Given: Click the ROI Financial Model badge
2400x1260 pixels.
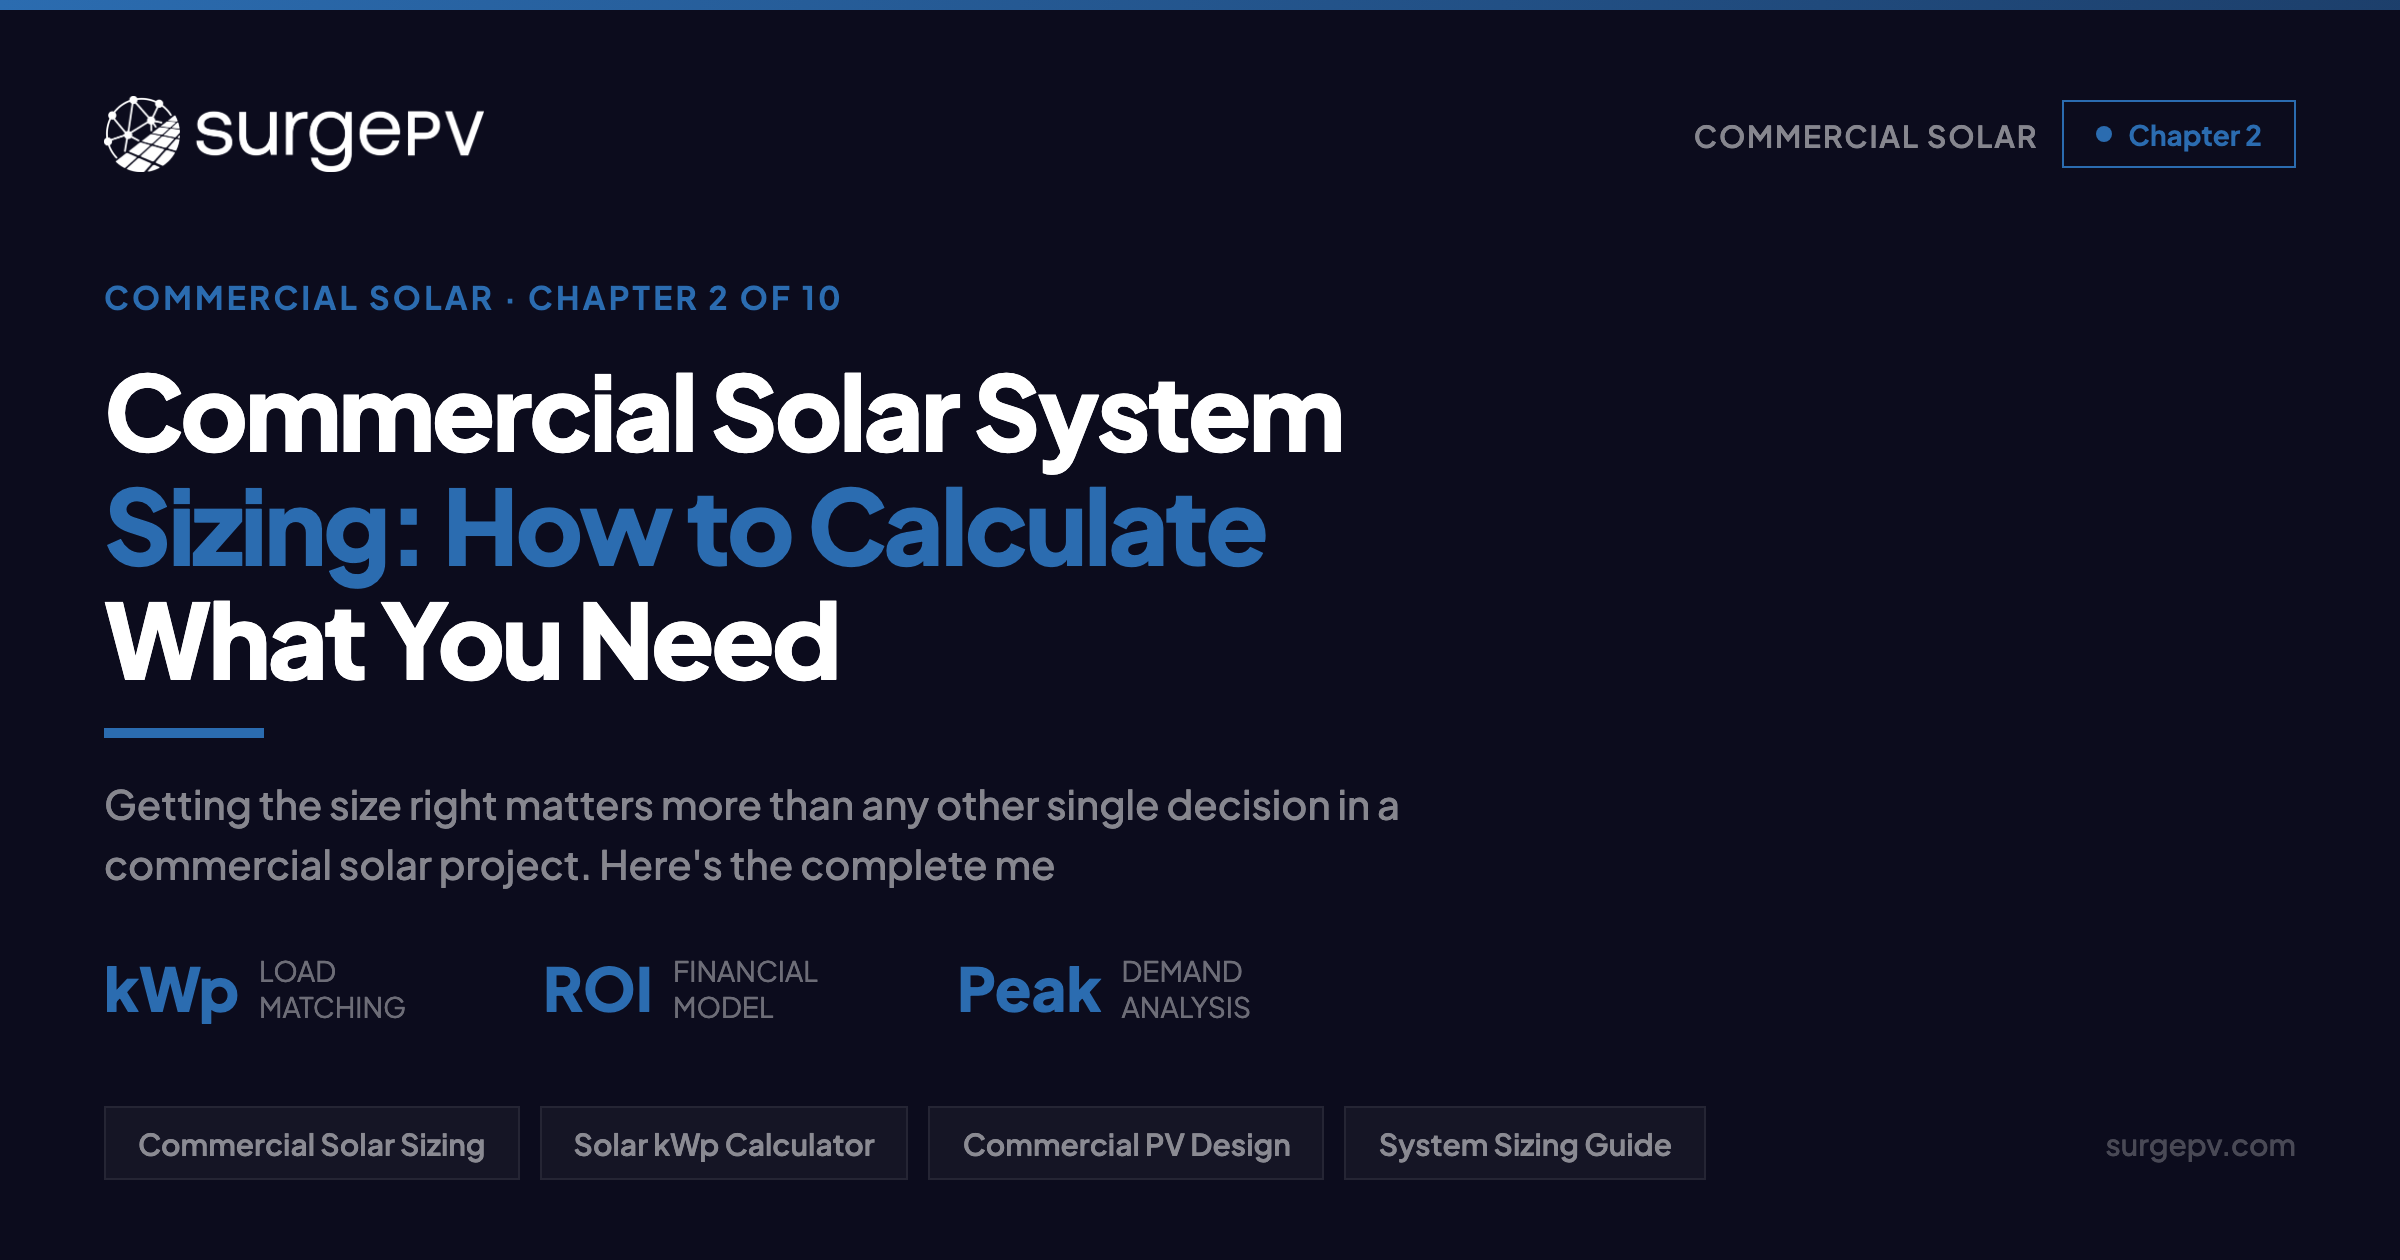Looking at the screenshot, I should tap(683, 990).
